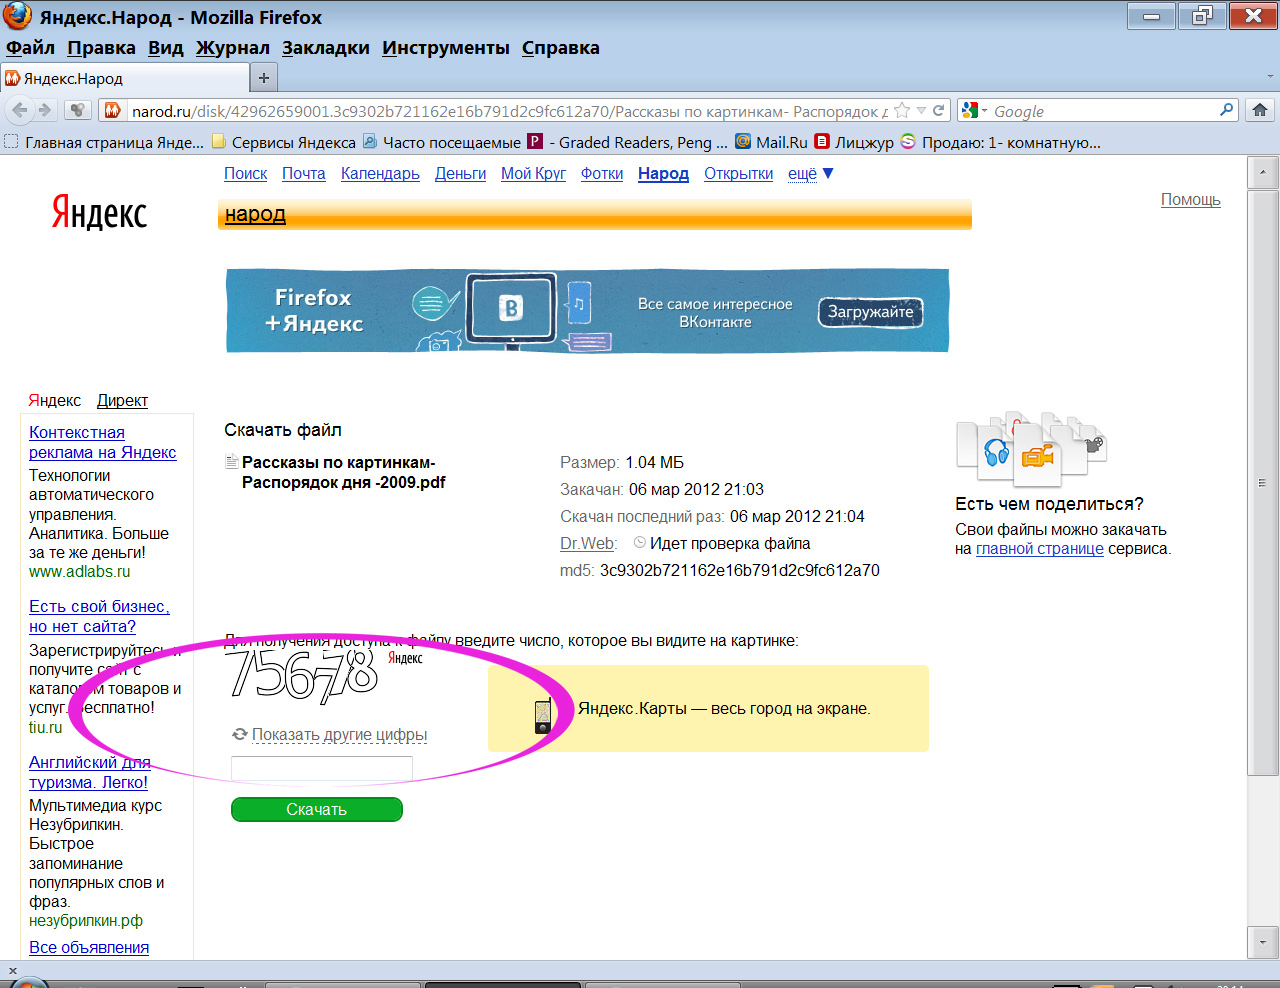Viewport: 1280px width, 988px height.
Task: Open Graded Readers, Peng bookmark
Action: 627,142
